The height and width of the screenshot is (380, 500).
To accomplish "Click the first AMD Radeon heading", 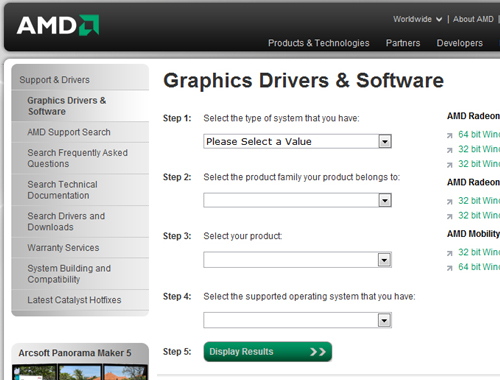I will [x=473, y=116].
